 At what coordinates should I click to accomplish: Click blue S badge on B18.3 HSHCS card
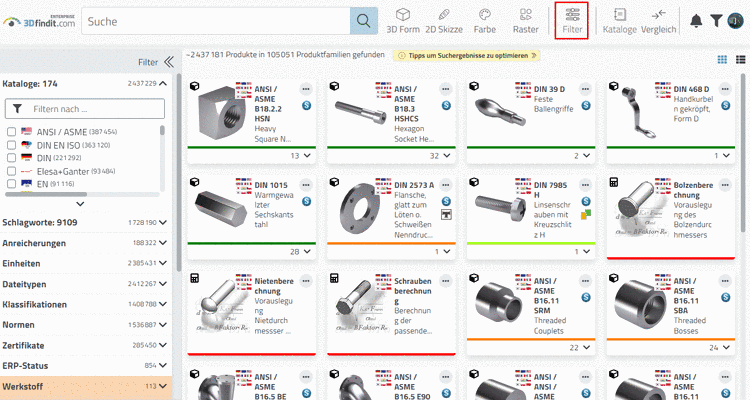(446, 105)
